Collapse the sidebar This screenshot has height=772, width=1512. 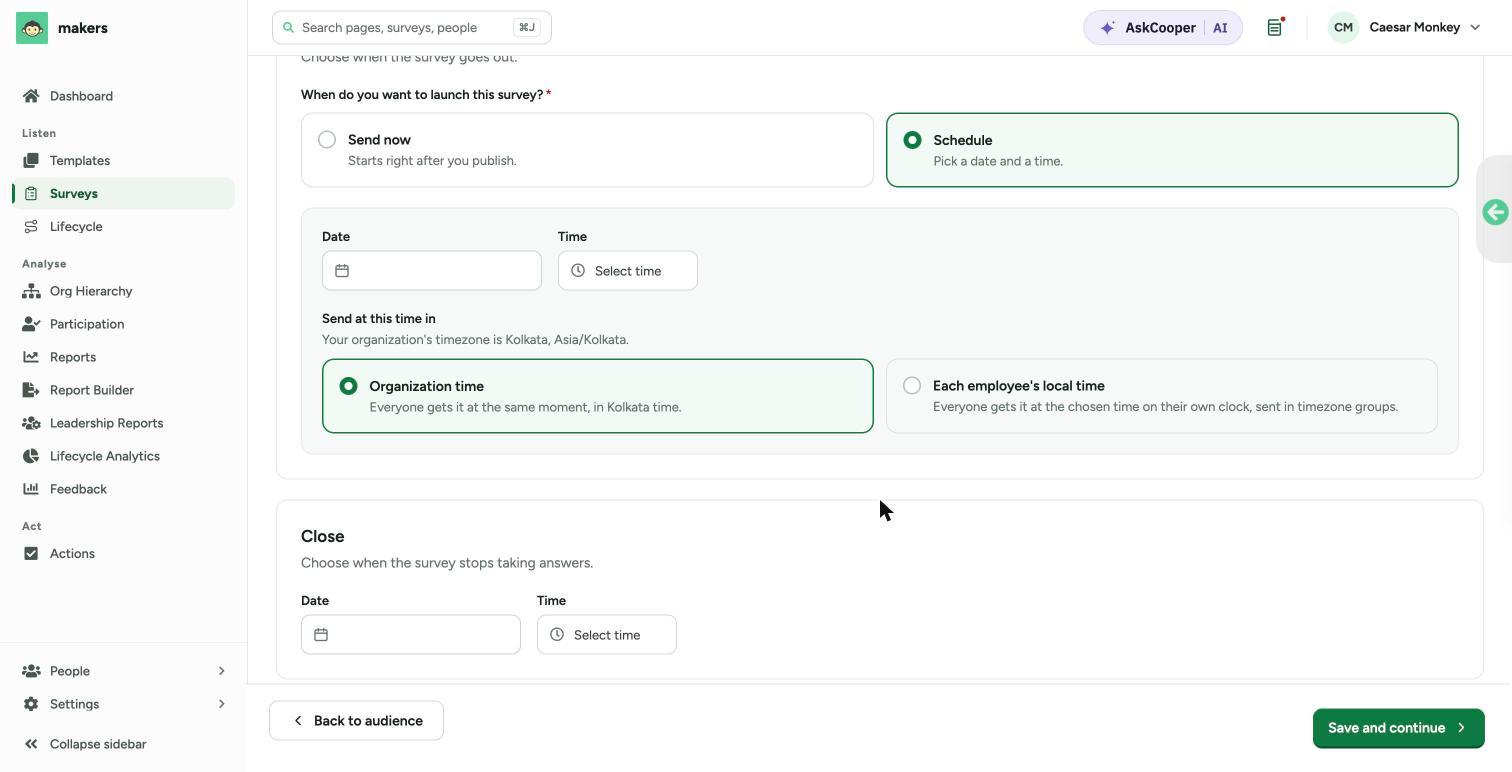(85, 744)
